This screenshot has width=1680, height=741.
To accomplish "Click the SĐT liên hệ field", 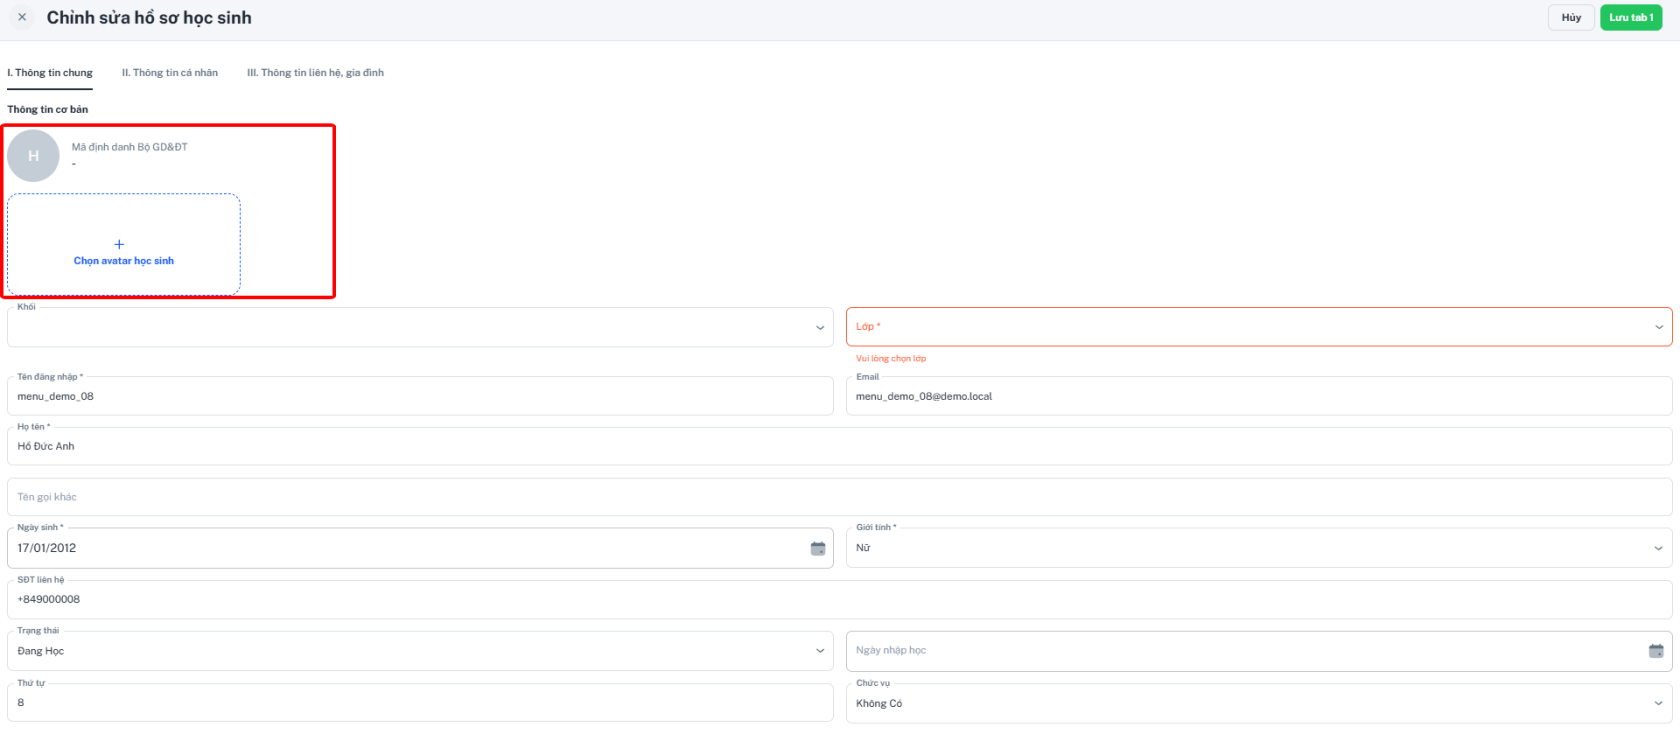I will coord(840,599).
